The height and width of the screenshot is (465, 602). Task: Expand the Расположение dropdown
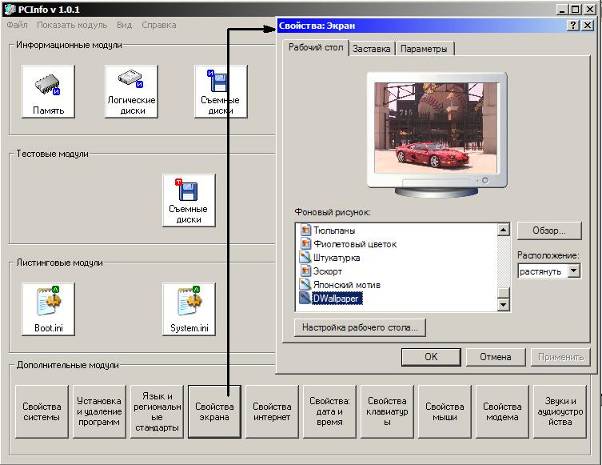(573, 270)
